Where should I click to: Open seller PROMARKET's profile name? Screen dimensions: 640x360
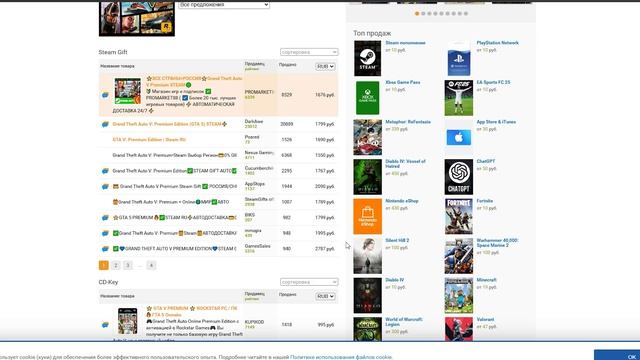tap(259, 92)
